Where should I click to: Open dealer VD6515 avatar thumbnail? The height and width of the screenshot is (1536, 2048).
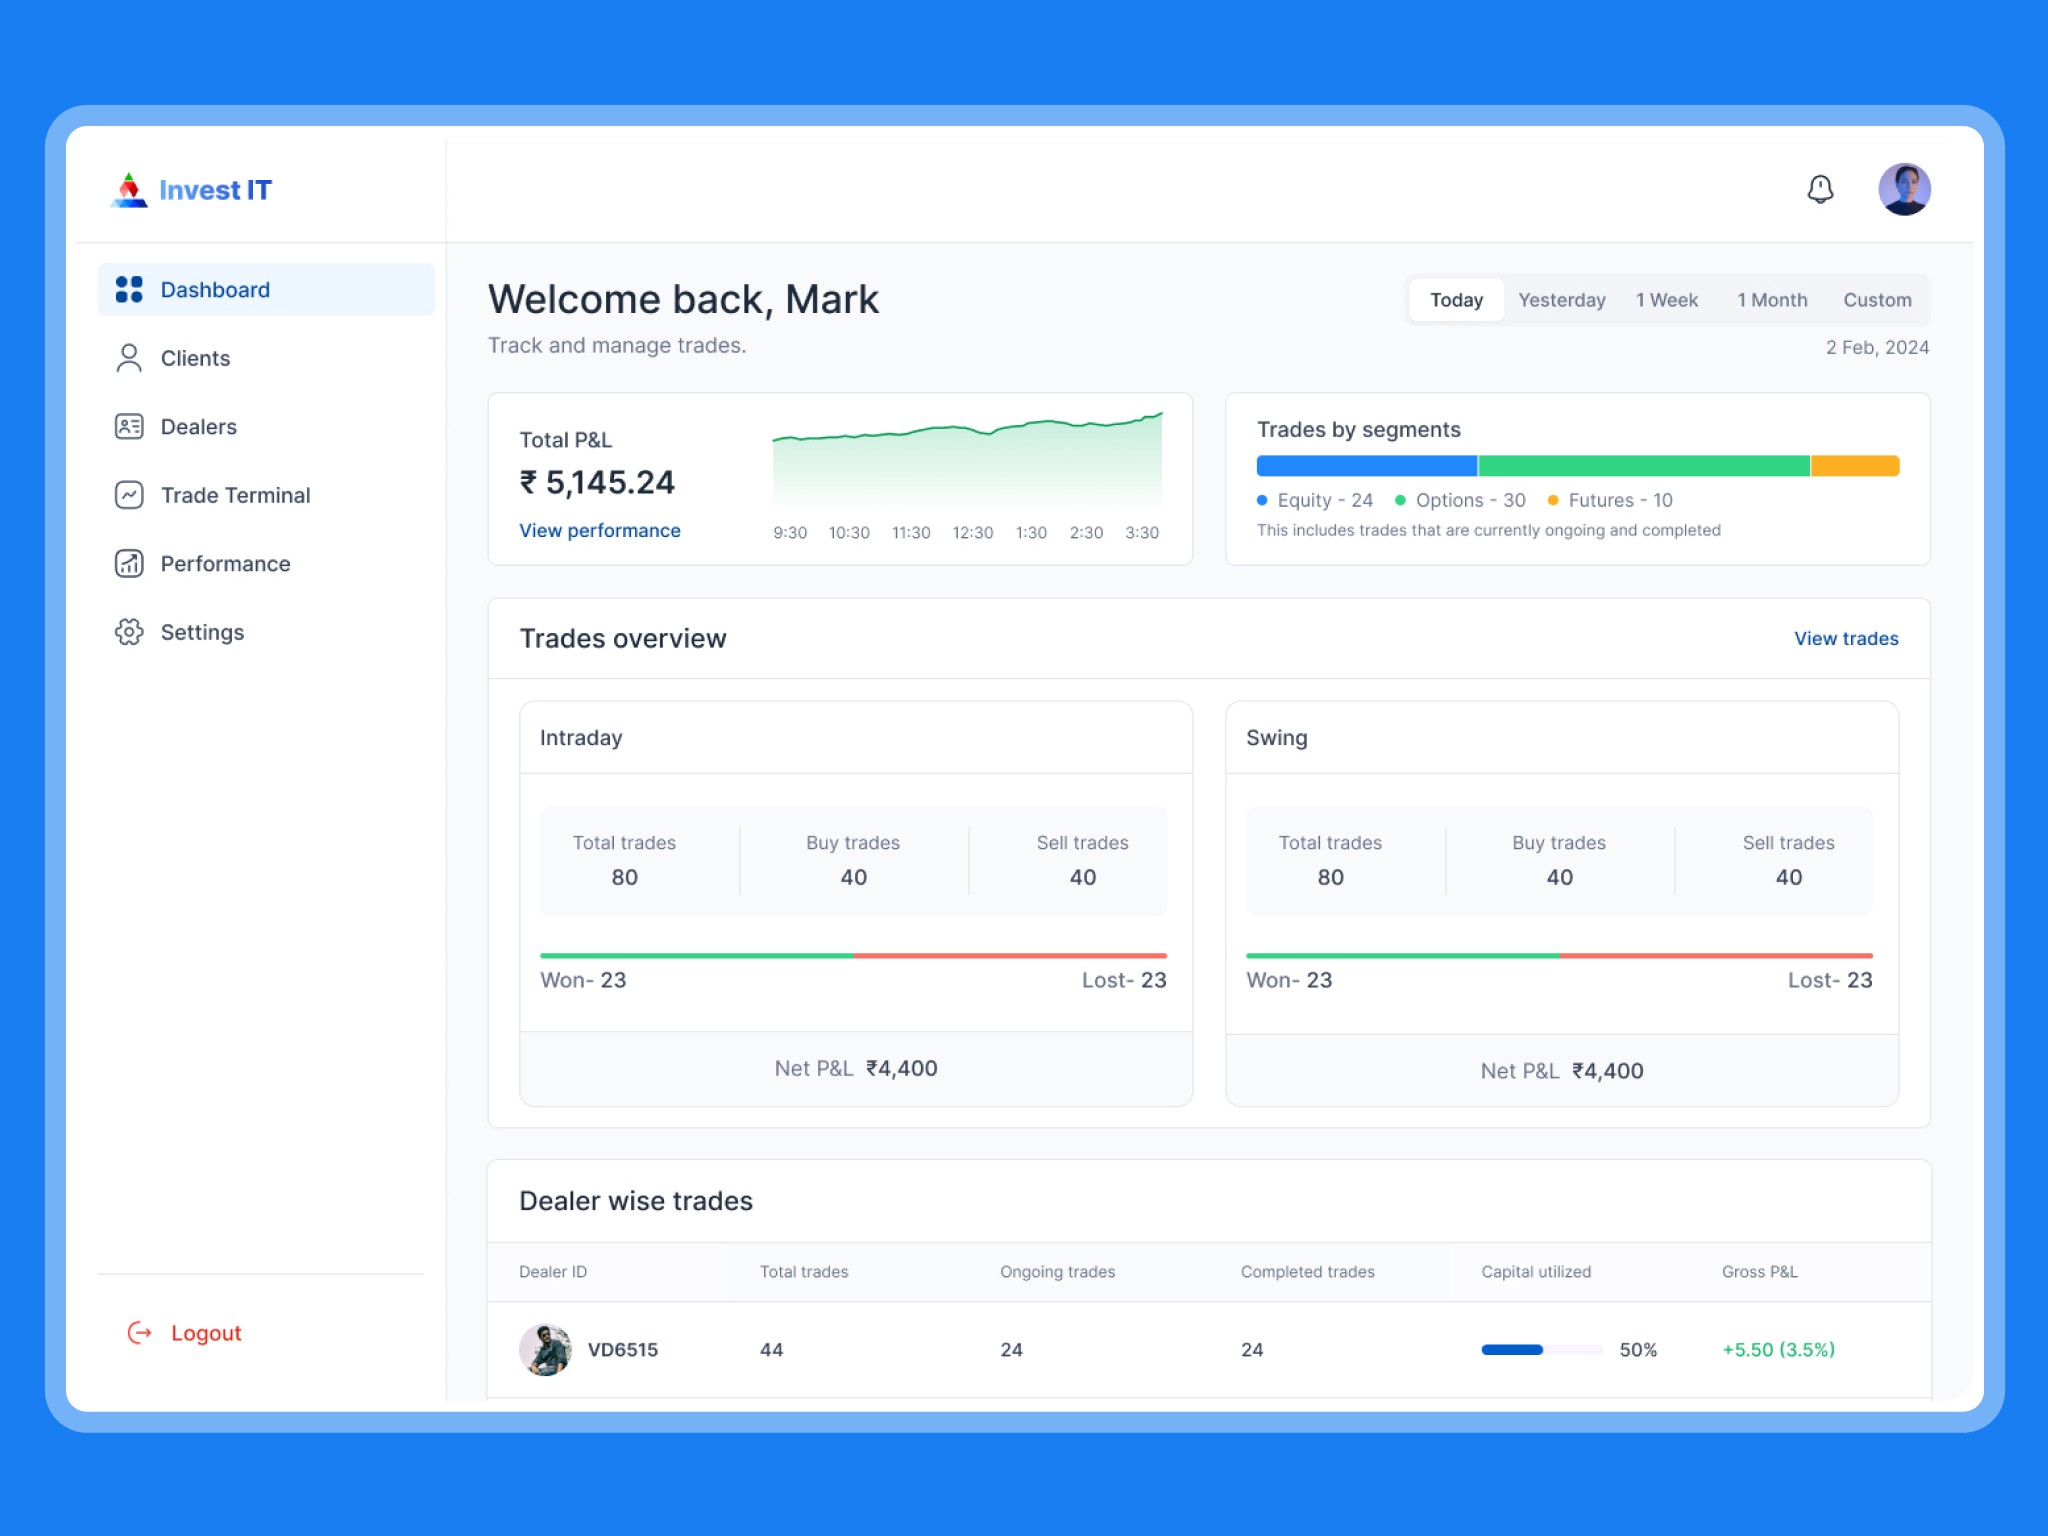(545, 1350)
